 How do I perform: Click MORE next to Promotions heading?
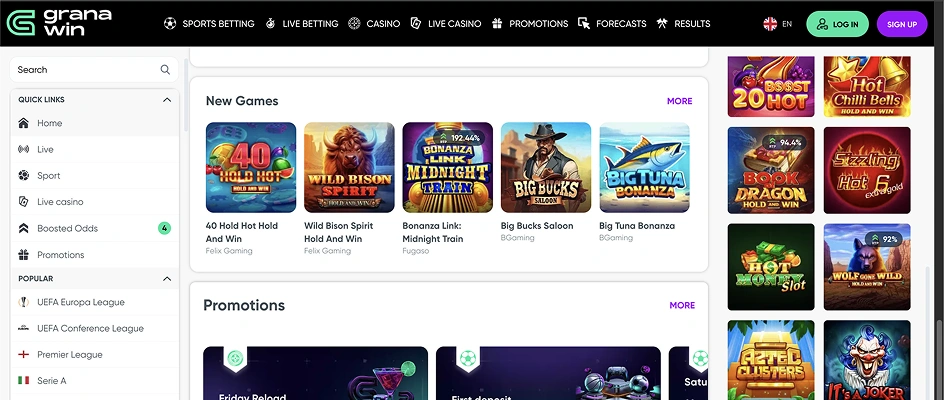coord(682,305)
